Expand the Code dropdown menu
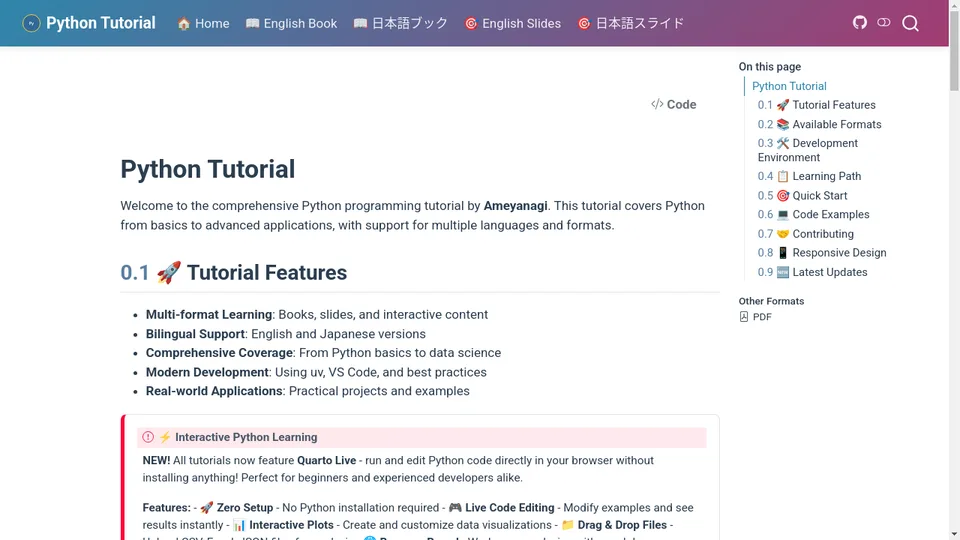The width and height of the screenshot is (960, 540). (673, 105)
